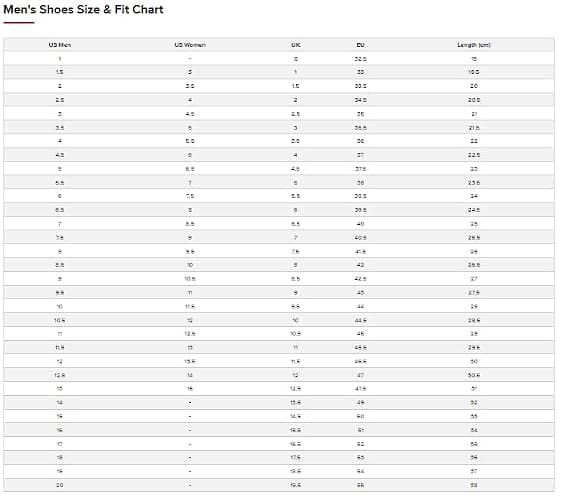Click the Men's Shoes Size & Fit Chart title
Screen dimensions: 565x500
[83, 9]
